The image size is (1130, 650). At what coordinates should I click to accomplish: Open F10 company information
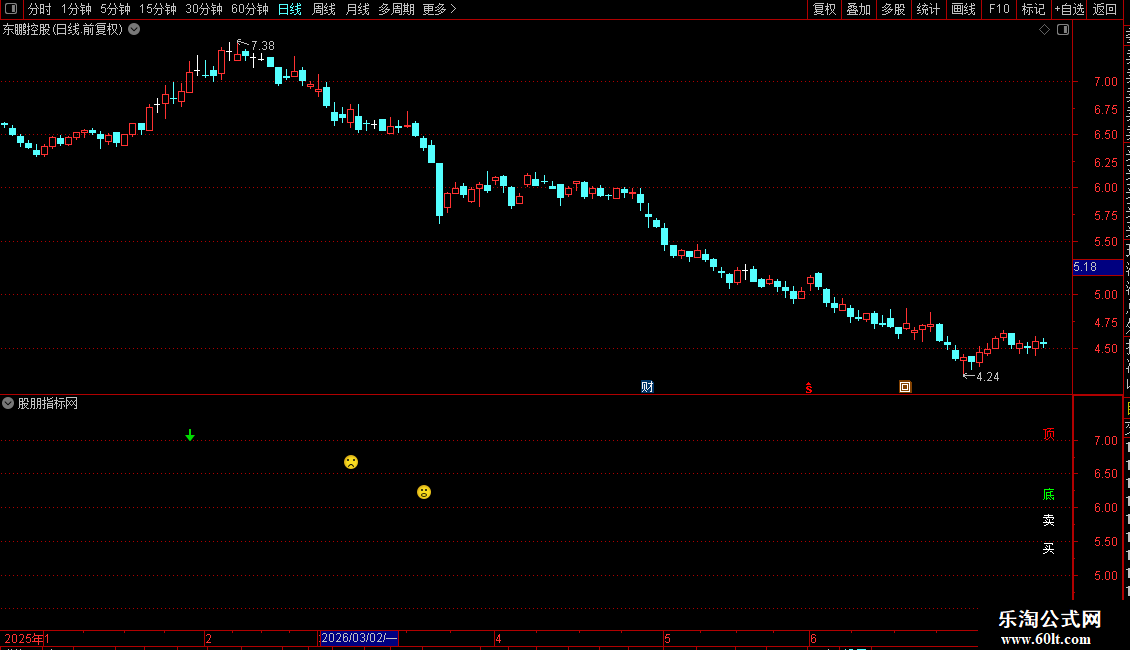999,9
